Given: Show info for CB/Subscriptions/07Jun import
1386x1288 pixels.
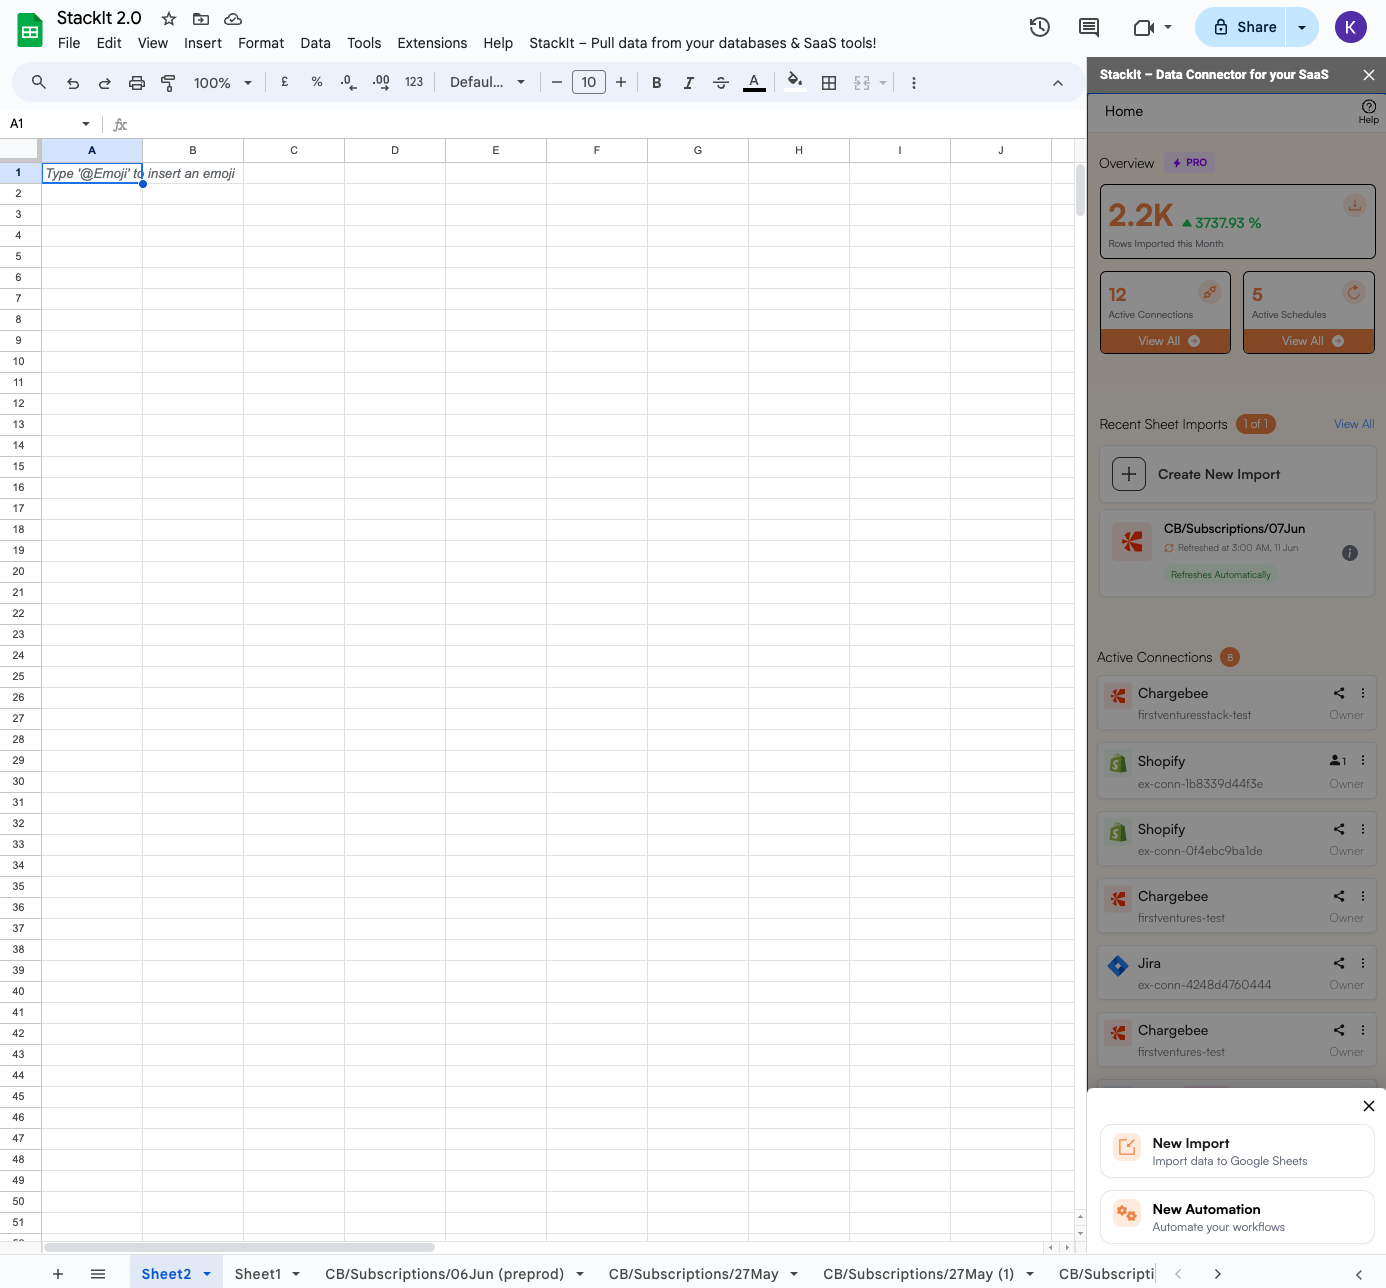Looking at the screenshot, I should [x=1350, y=553].
